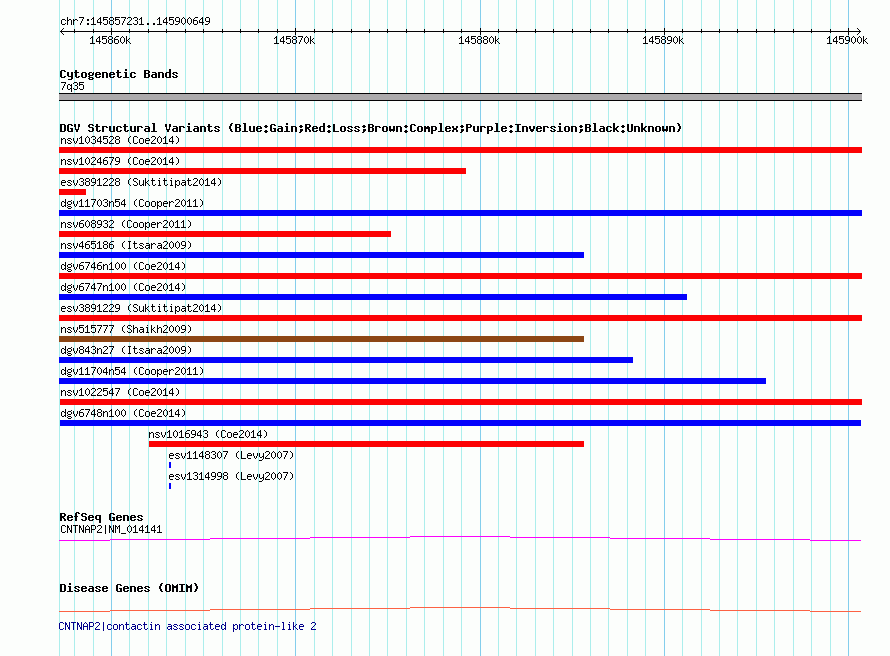Click the red loss bar of nsv1024679
Image resolution: width=890 pixels, height=656 pixels.
[x=262, y=171]
